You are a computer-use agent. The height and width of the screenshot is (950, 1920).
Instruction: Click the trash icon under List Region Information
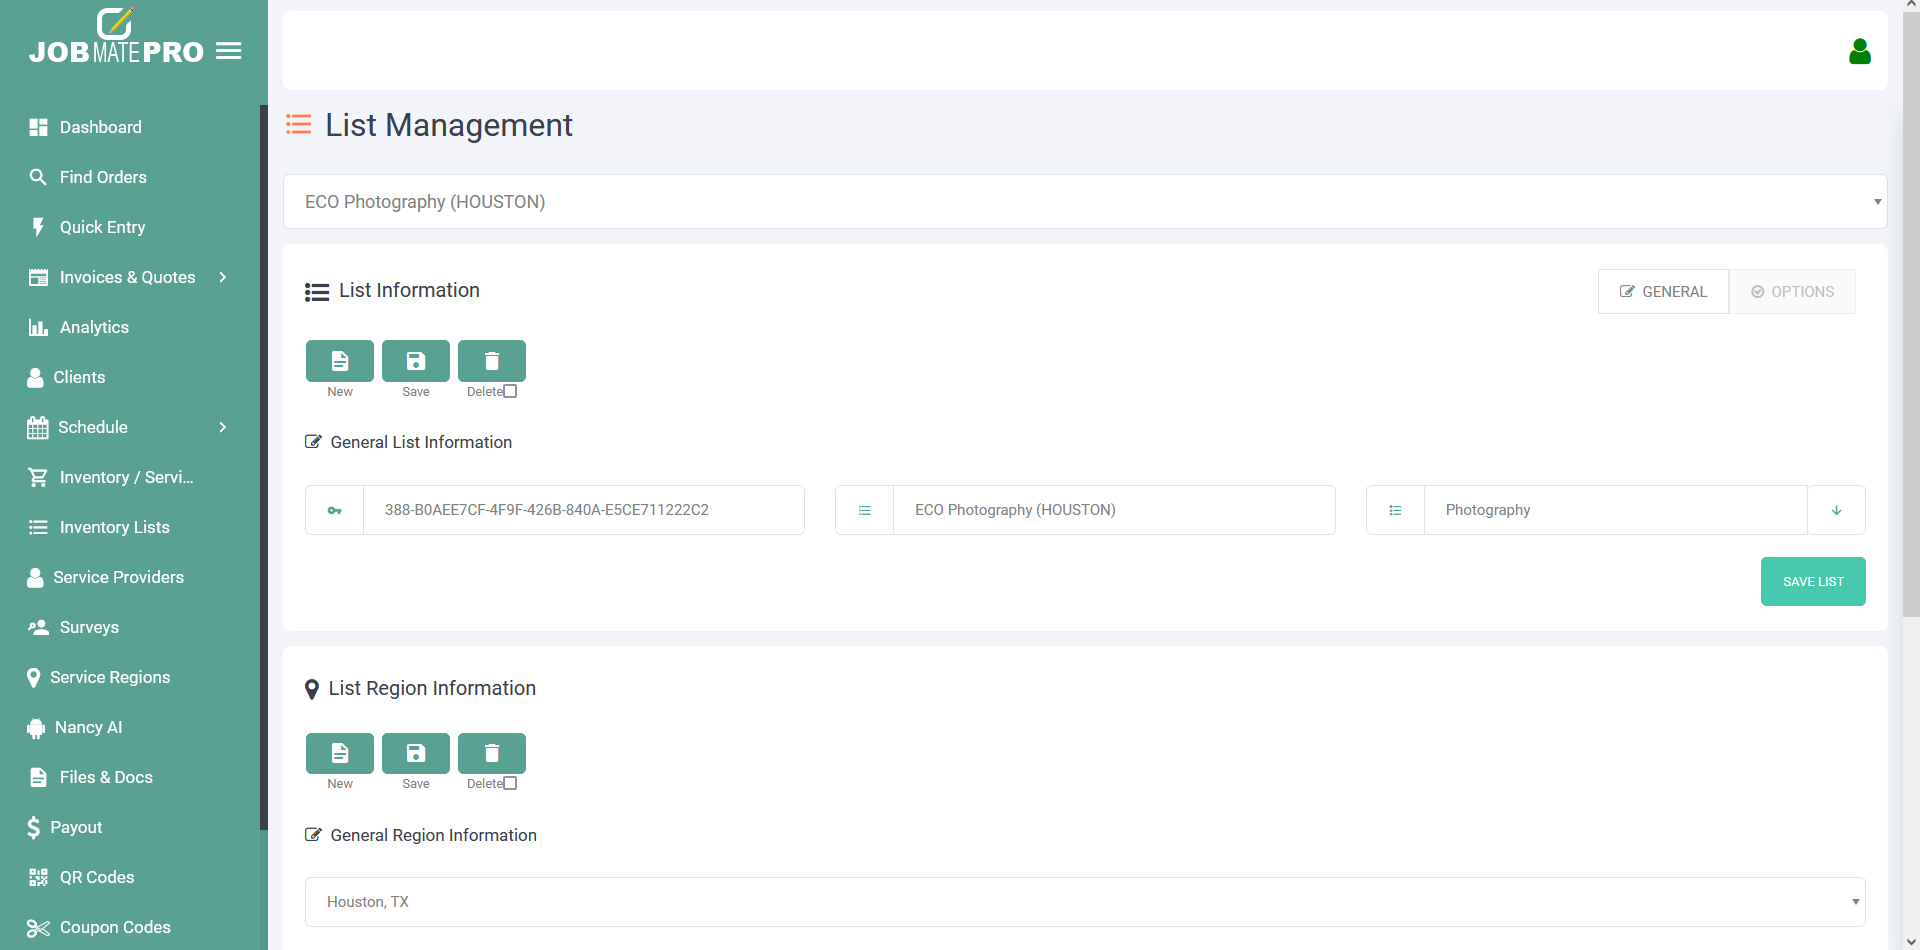coord(492,753)
